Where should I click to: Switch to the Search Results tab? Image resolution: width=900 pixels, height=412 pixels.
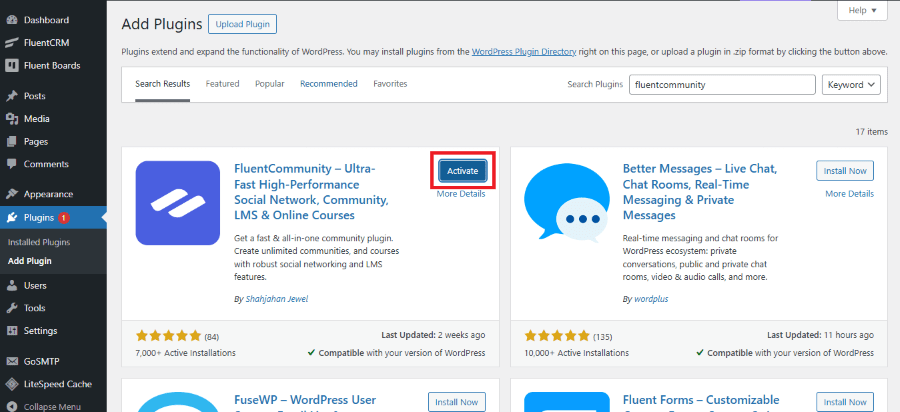(162, 84)
